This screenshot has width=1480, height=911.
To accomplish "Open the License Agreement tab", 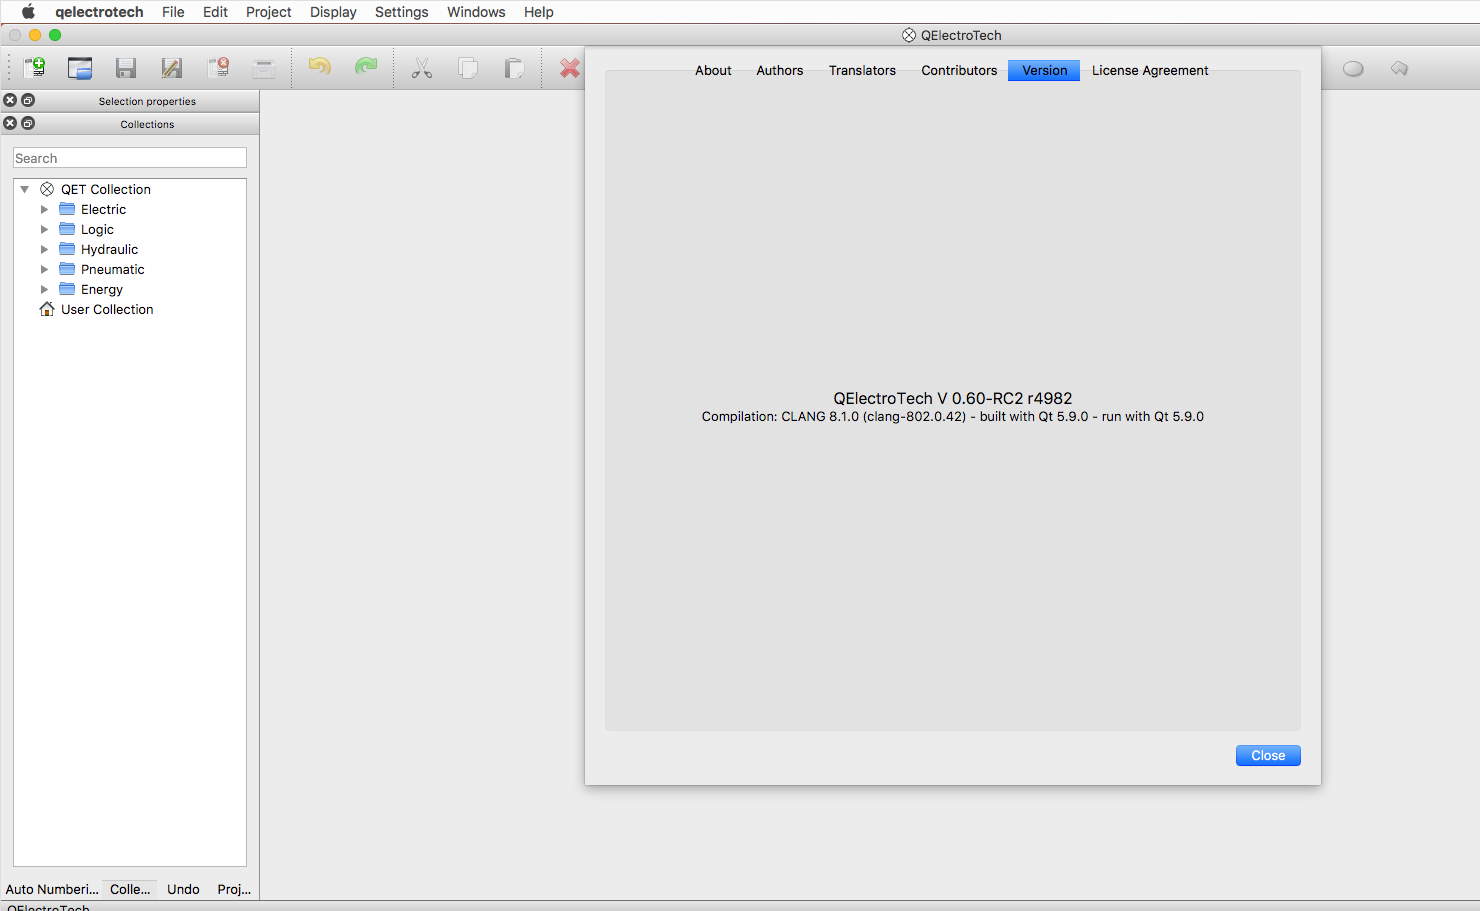I will point(1150,70).
